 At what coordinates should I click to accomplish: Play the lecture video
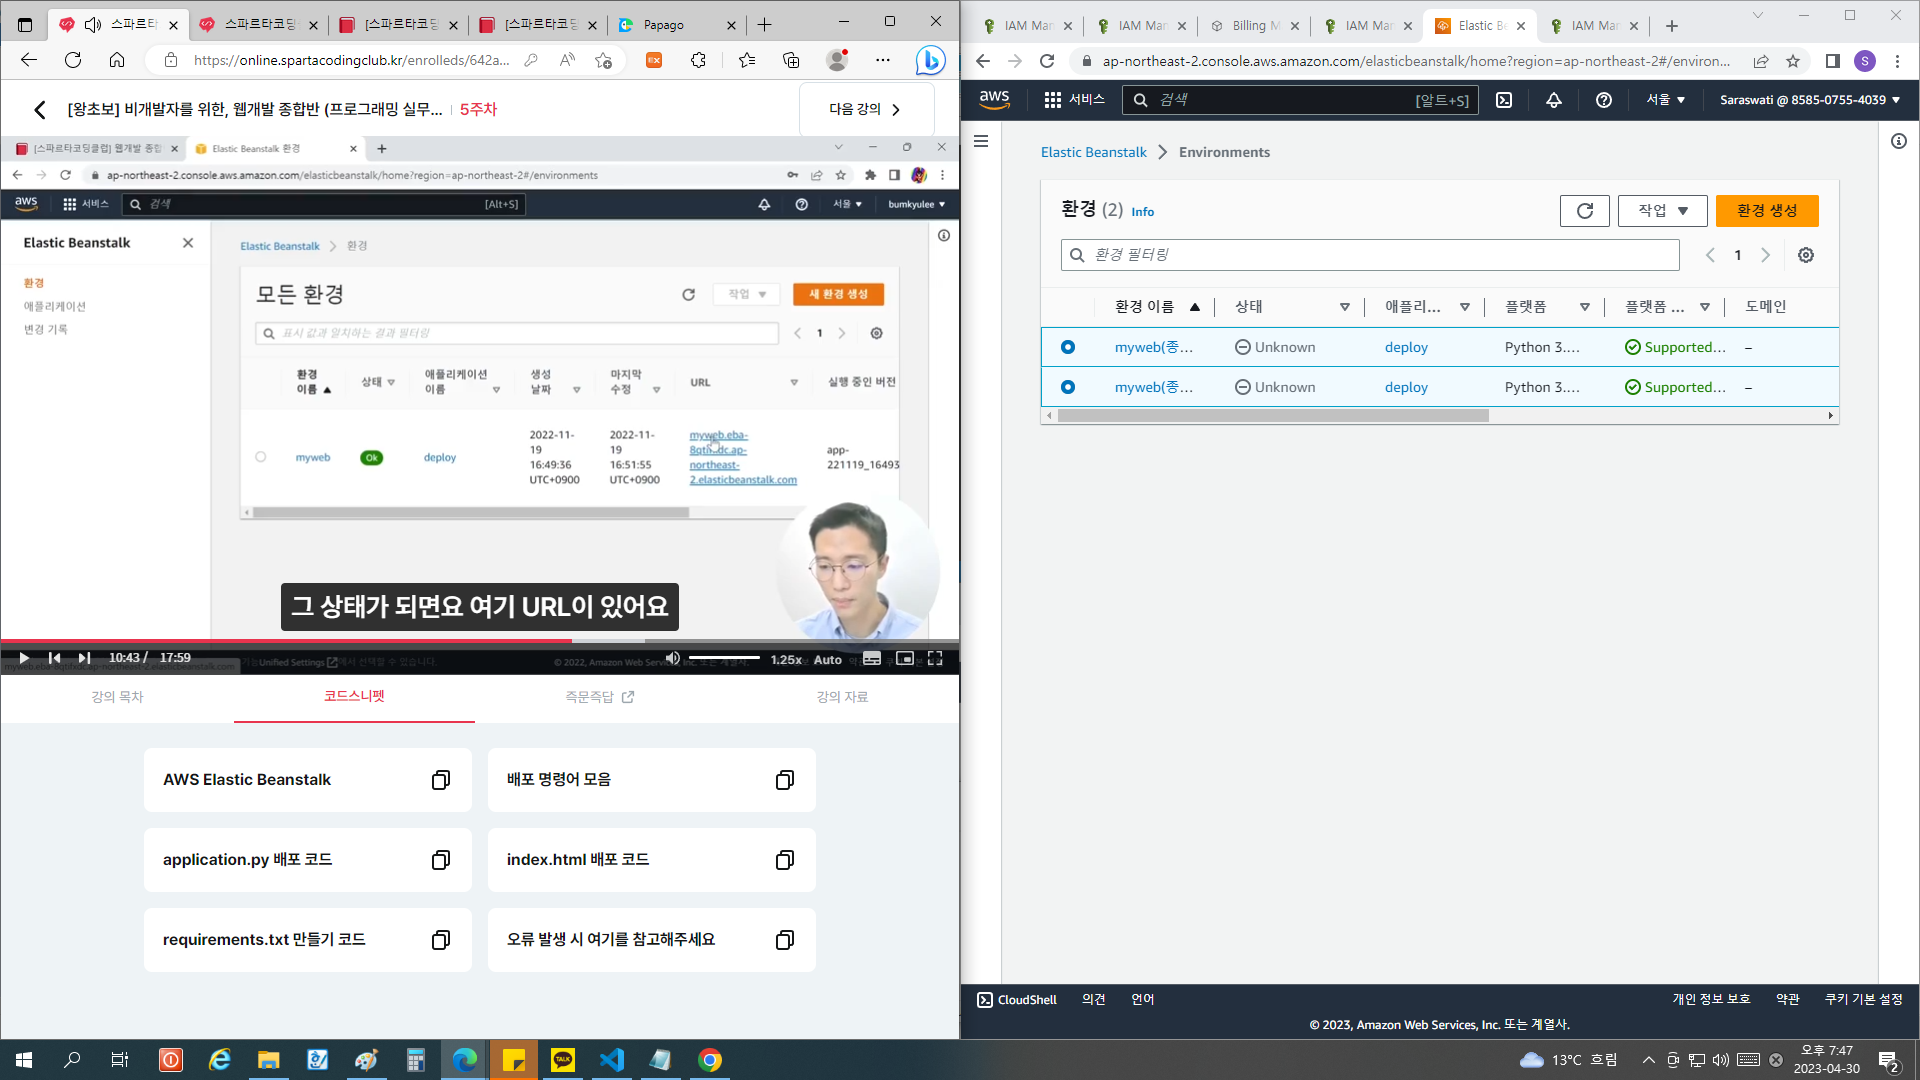click(x=24, y=658)
